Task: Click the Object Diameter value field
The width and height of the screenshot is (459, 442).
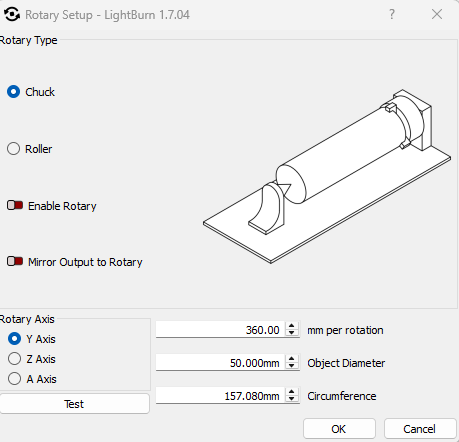Action: [x=221, y=363]
